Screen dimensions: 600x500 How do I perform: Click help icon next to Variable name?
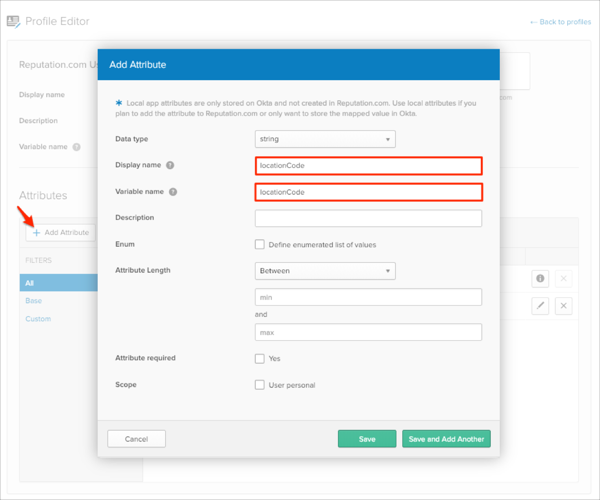[173, 191]
